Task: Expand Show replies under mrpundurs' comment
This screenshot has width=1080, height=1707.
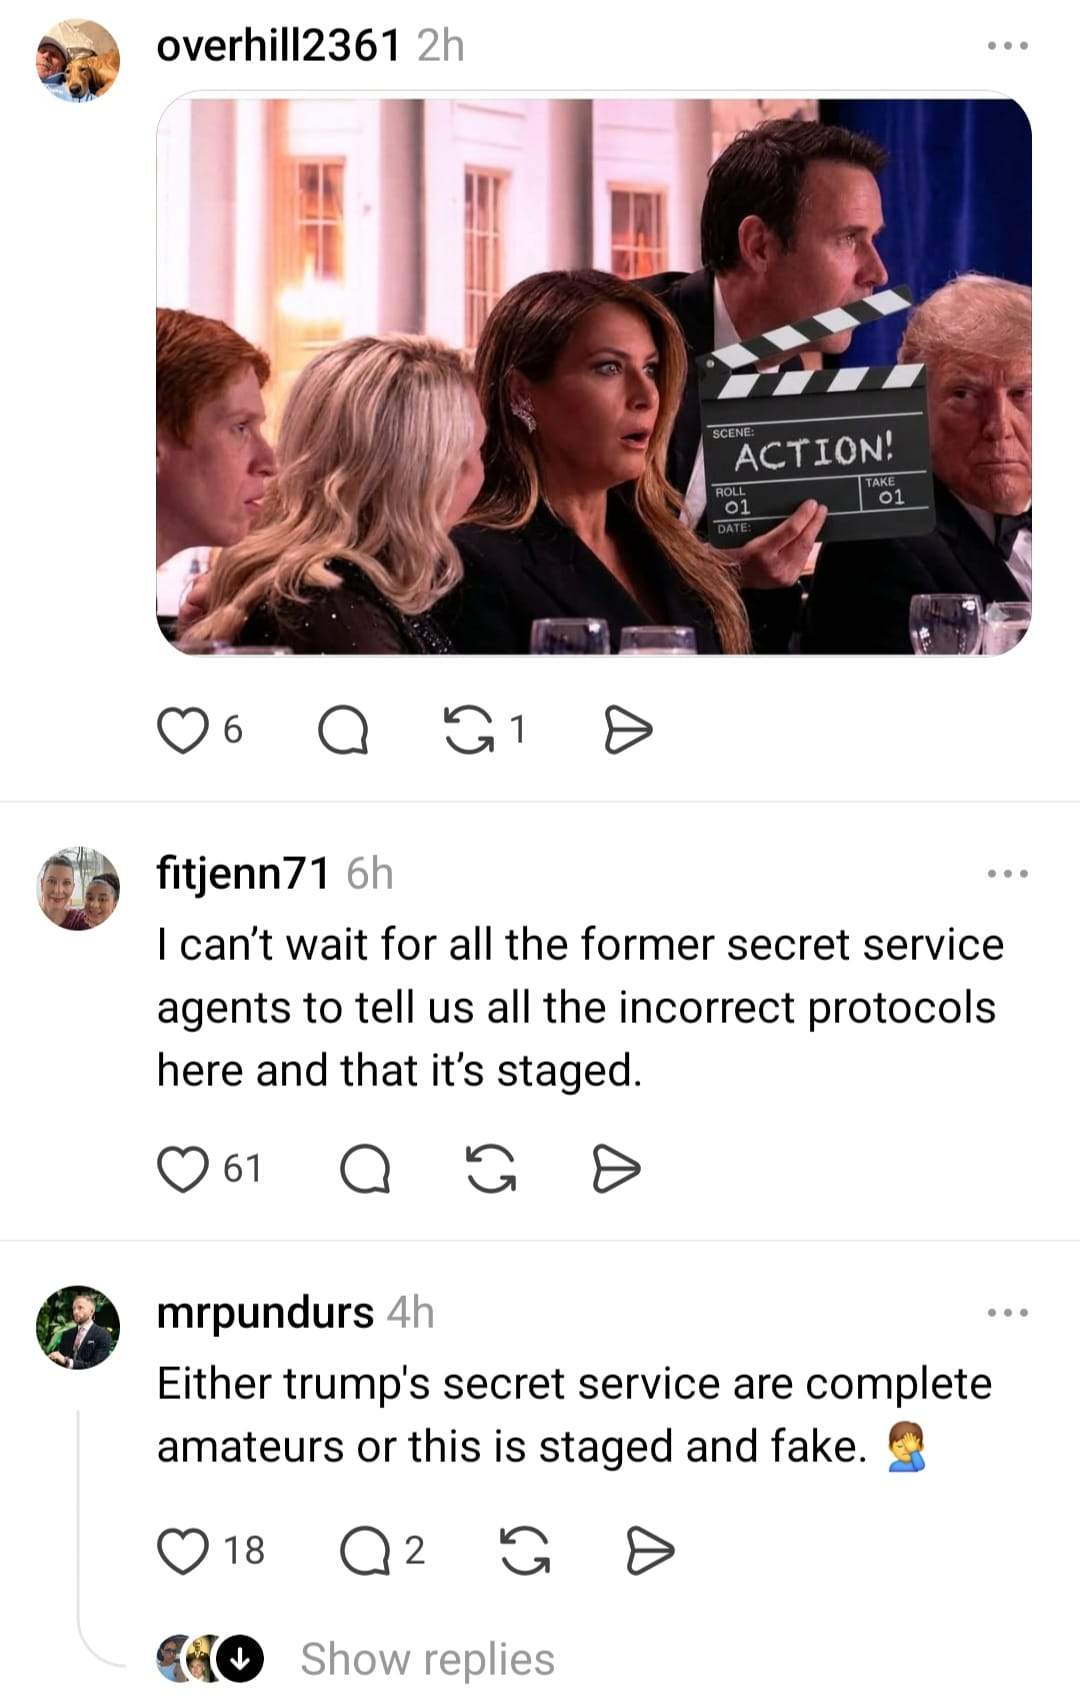Action: point(427,1659)
